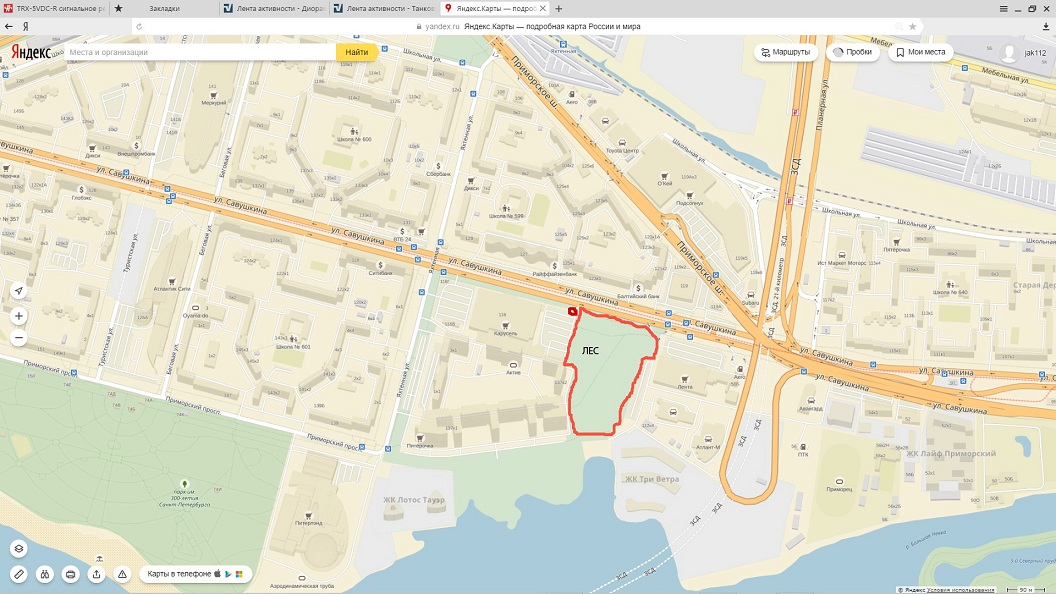
Task: Switch to TRX-5VDC-R browser tab
Action: [55, 9]
